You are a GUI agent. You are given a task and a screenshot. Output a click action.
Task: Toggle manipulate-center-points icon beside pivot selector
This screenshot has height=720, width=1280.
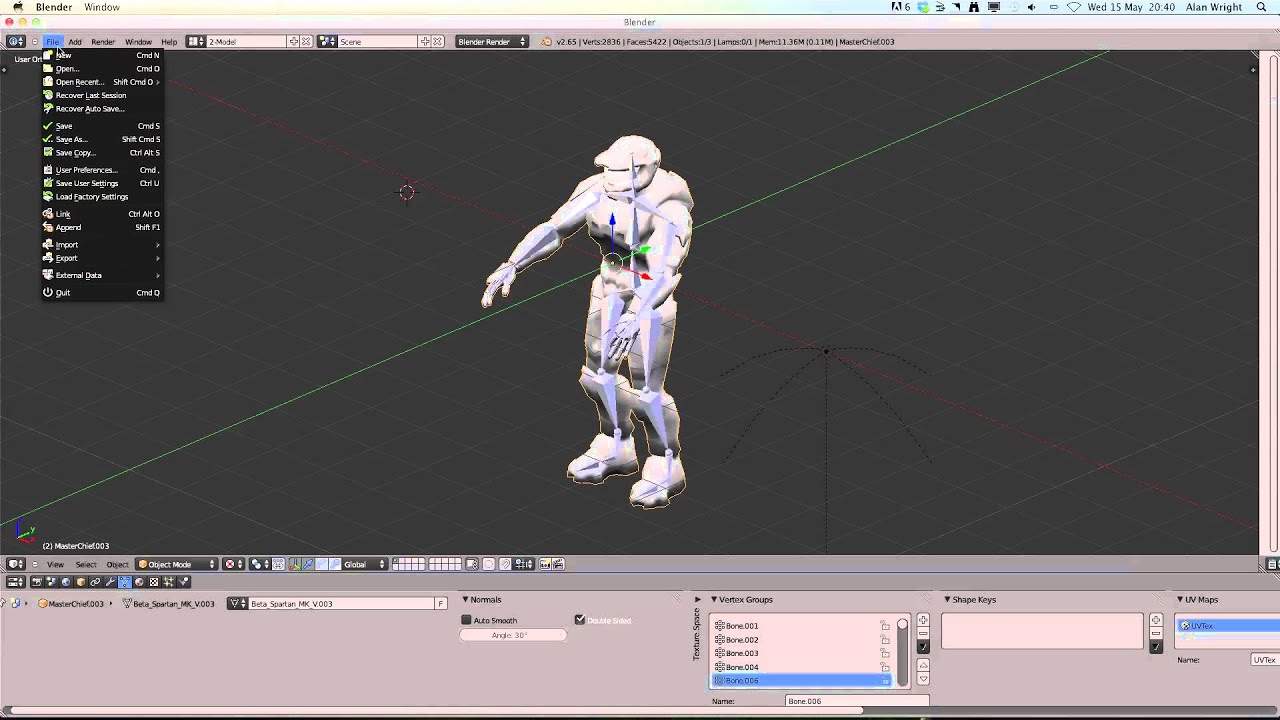[x=278, y=564]
